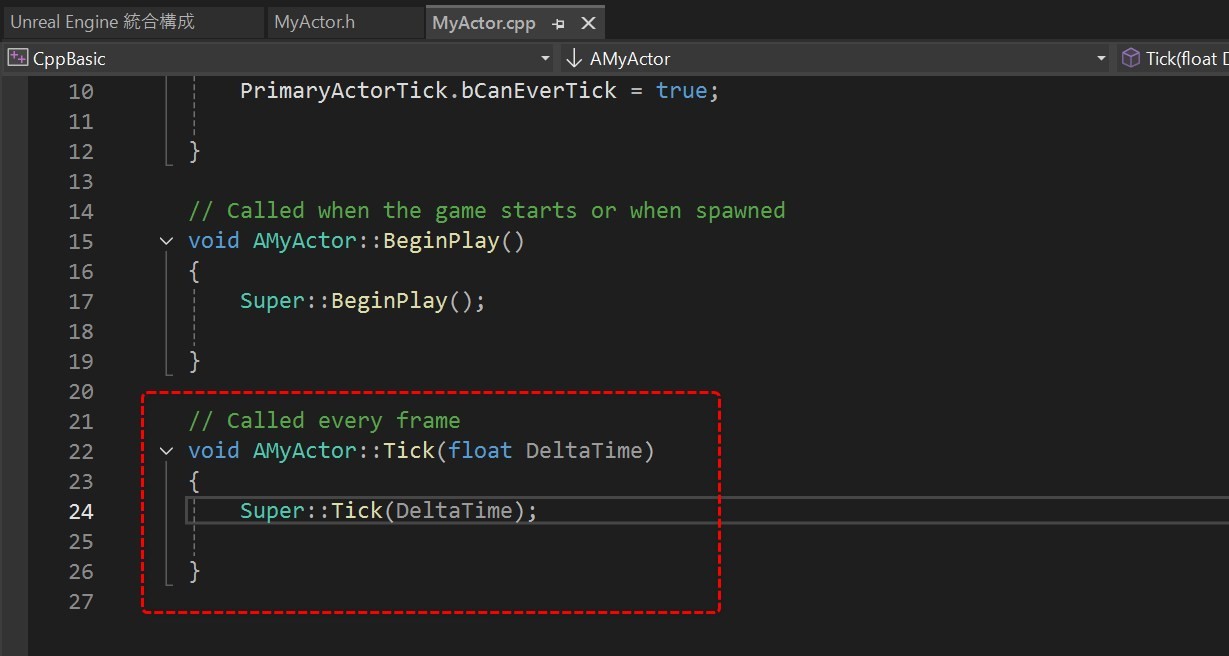Open the CppBasic project dropdown
The width and height of the screenshot is (1229, 656).
click(545, 58)
